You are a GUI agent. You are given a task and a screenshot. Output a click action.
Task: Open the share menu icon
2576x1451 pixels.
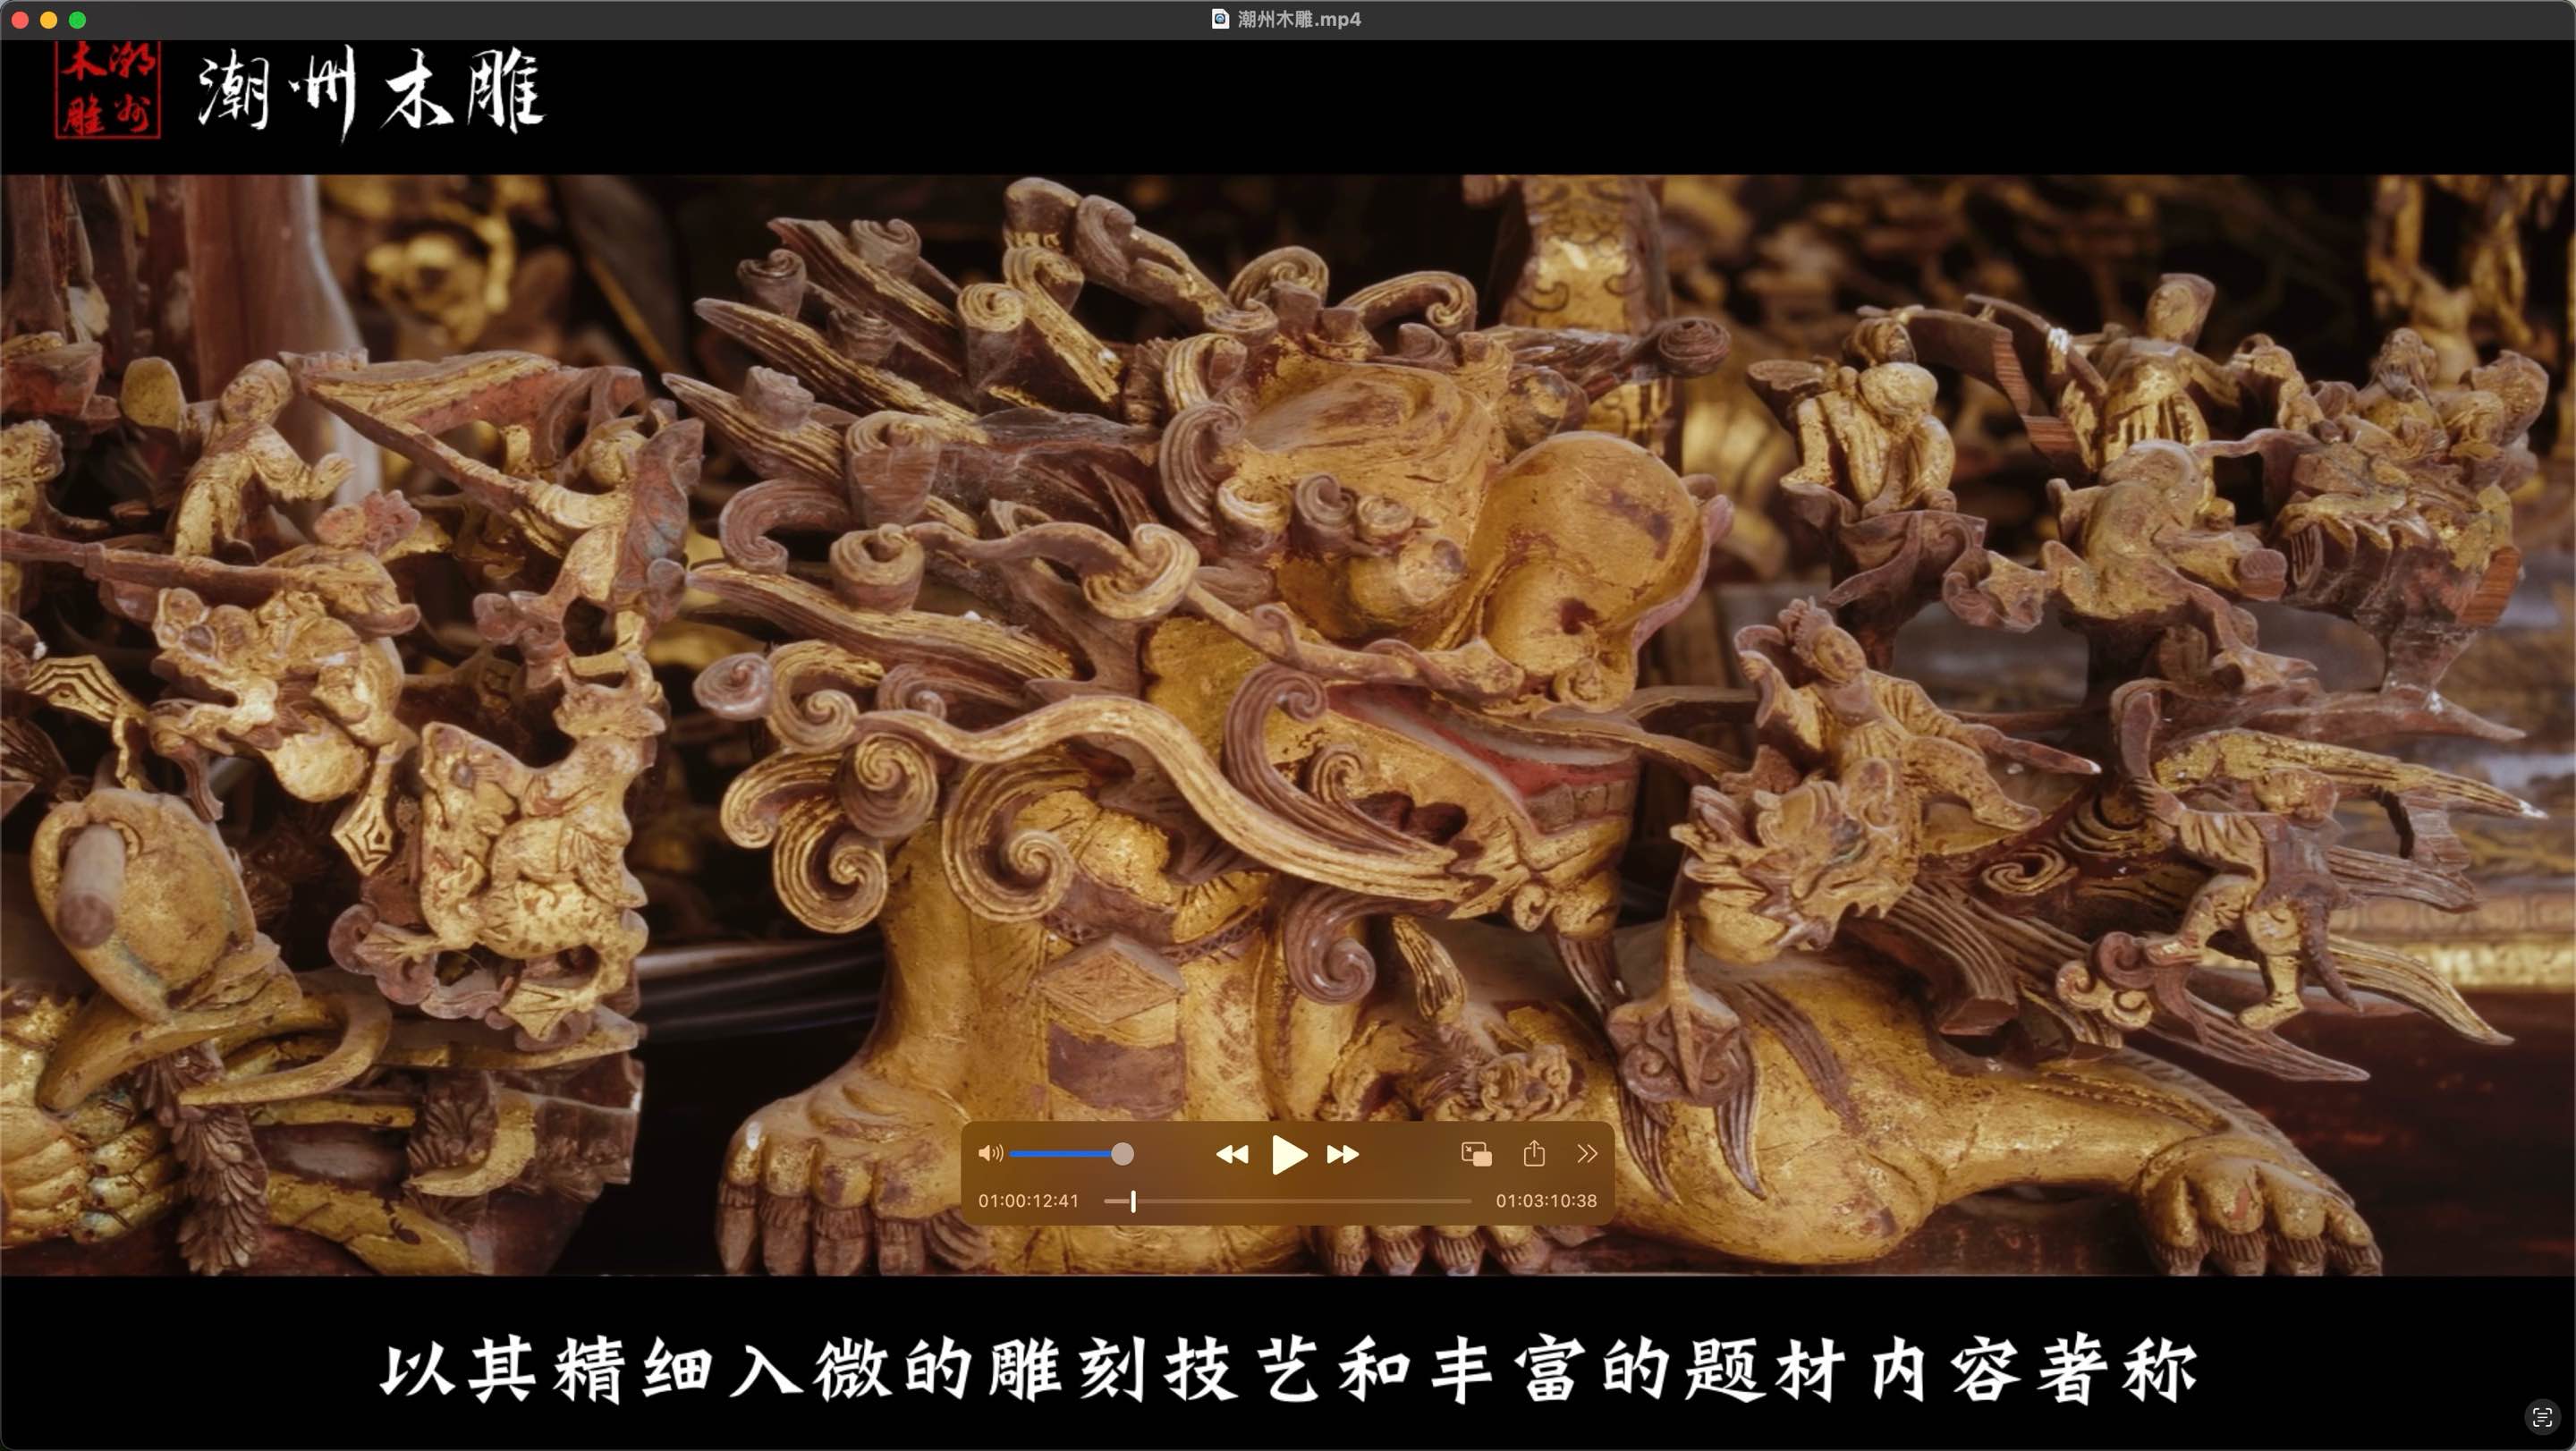[1534, 1153]
